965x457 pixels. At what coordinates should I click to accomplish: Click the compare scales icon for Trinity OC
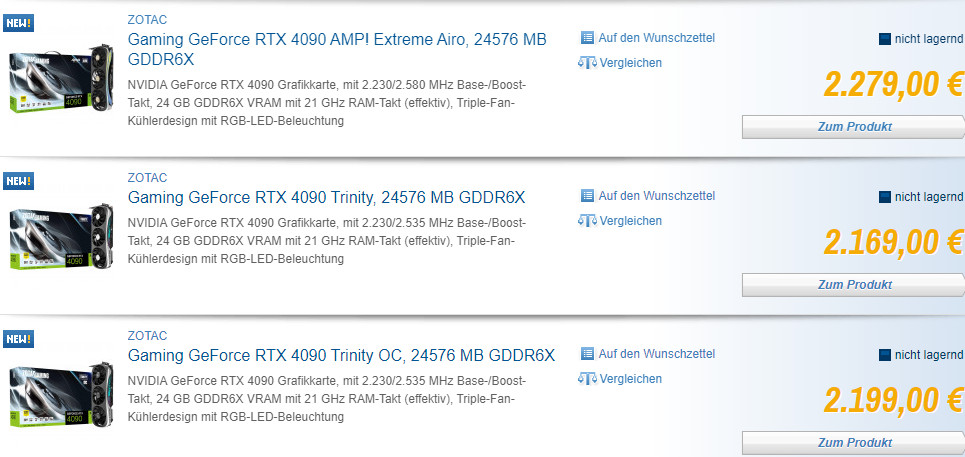pos(587,379)
